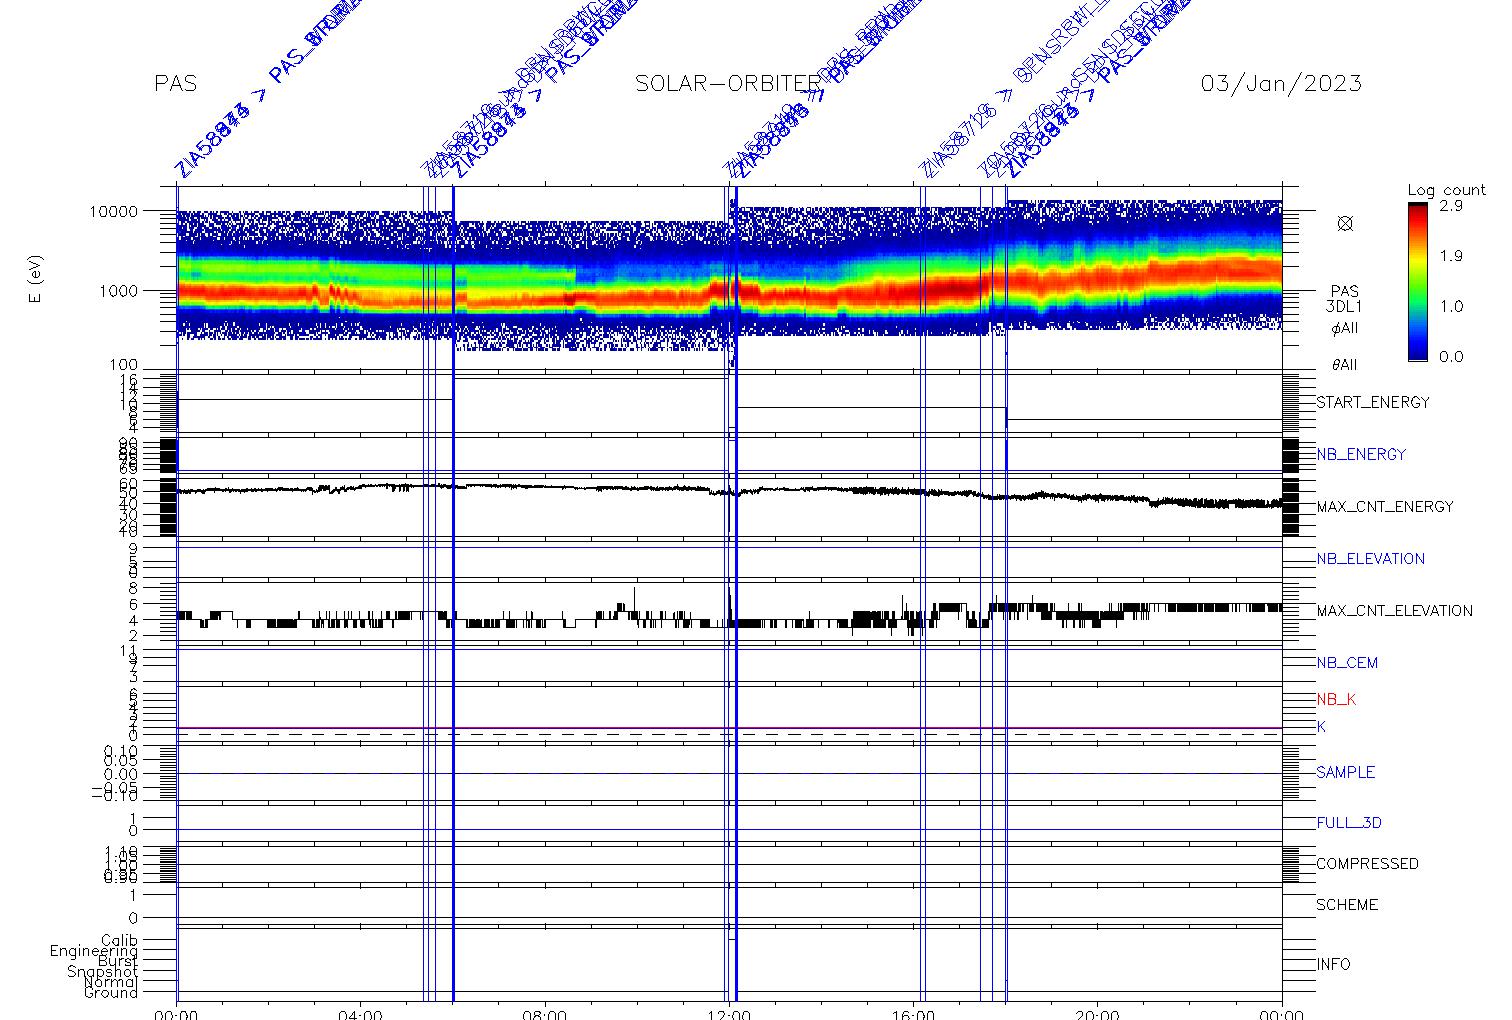This screenshot has height=1020, width=1512.
Task: Select the MAX_CNT_ELEVATION panel label
Action: tap(1394, 611)
